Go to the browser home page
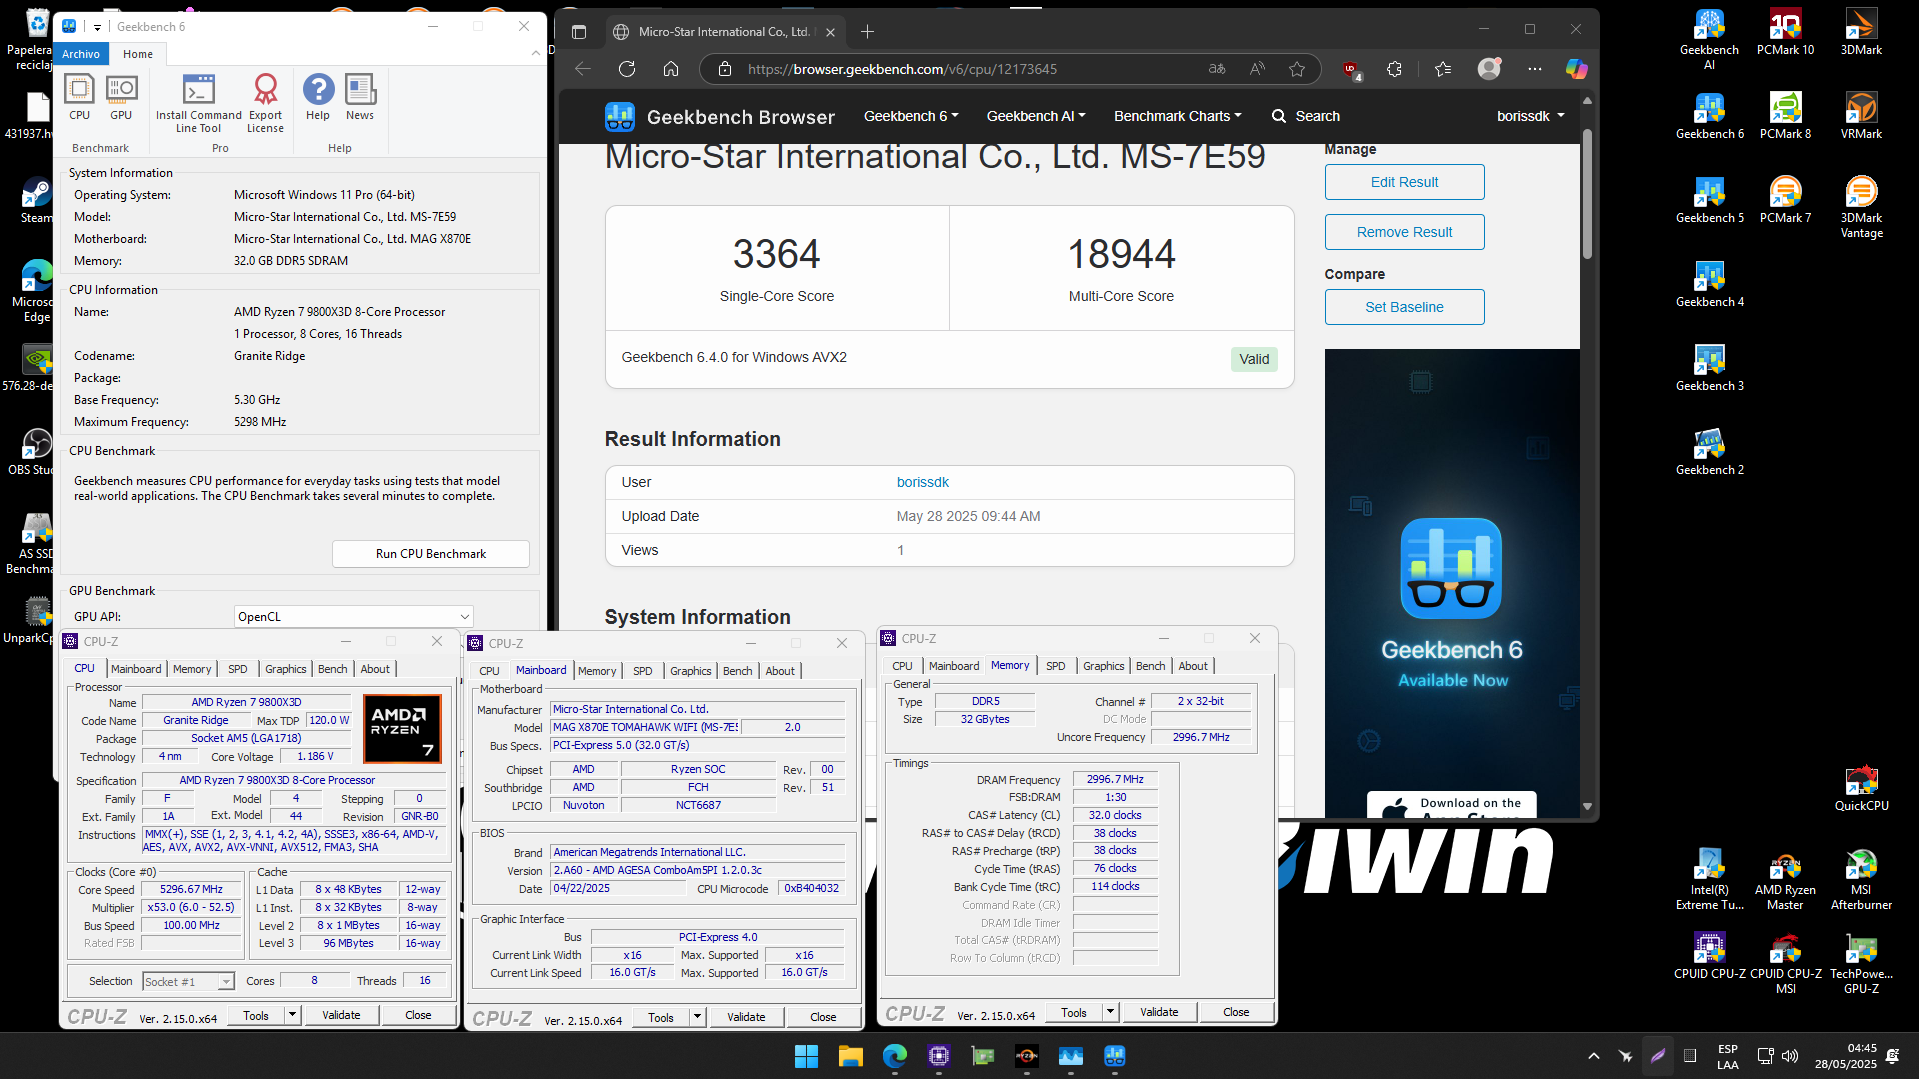The height and width of the screenshot is (1079, 1919). pos(671,69)
